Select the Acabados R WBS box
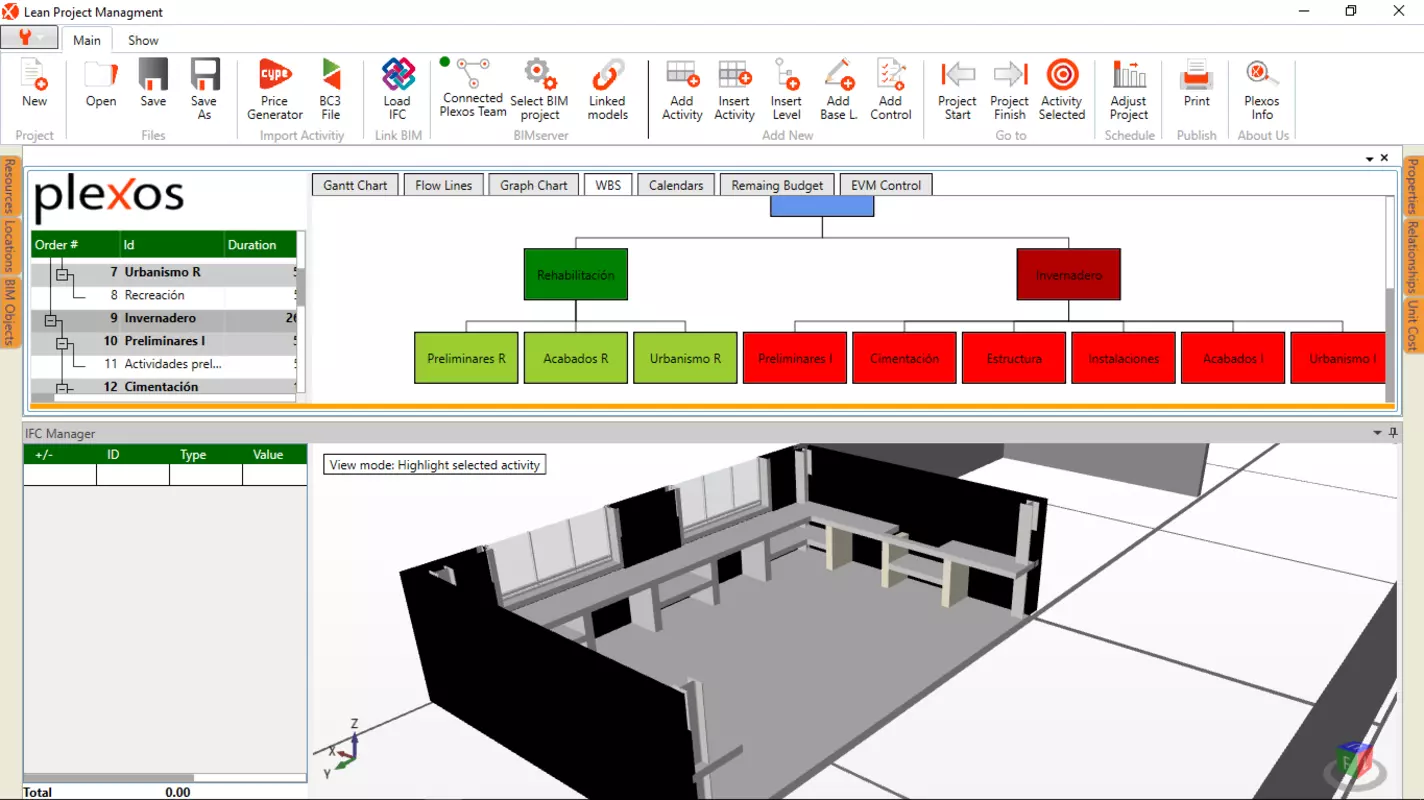This screenshot has height=800, width=1424. coord(576,358)
